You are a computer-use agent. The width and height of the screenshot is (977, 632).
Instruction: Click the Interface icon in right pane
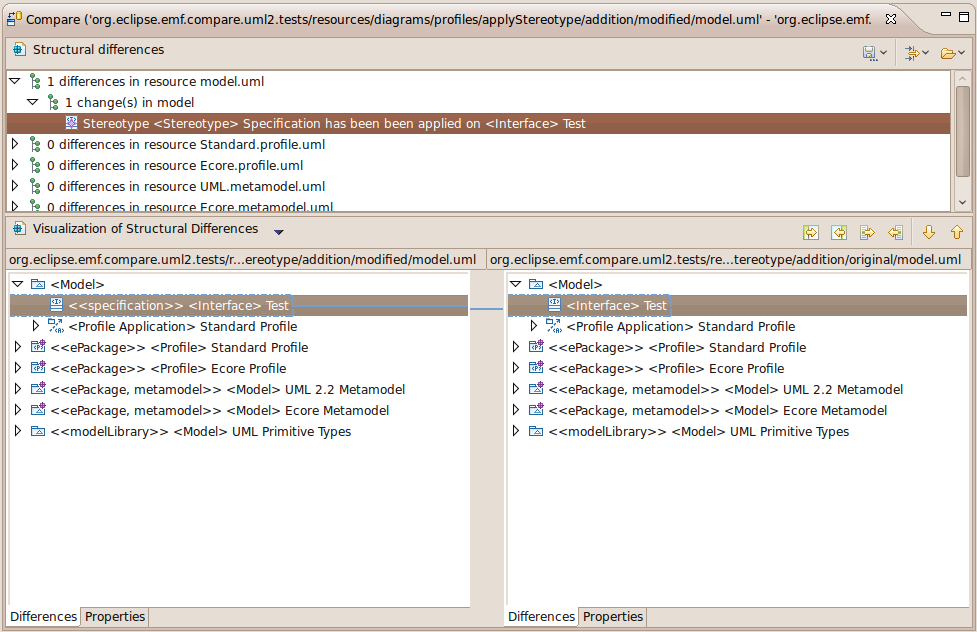point(555,305)
